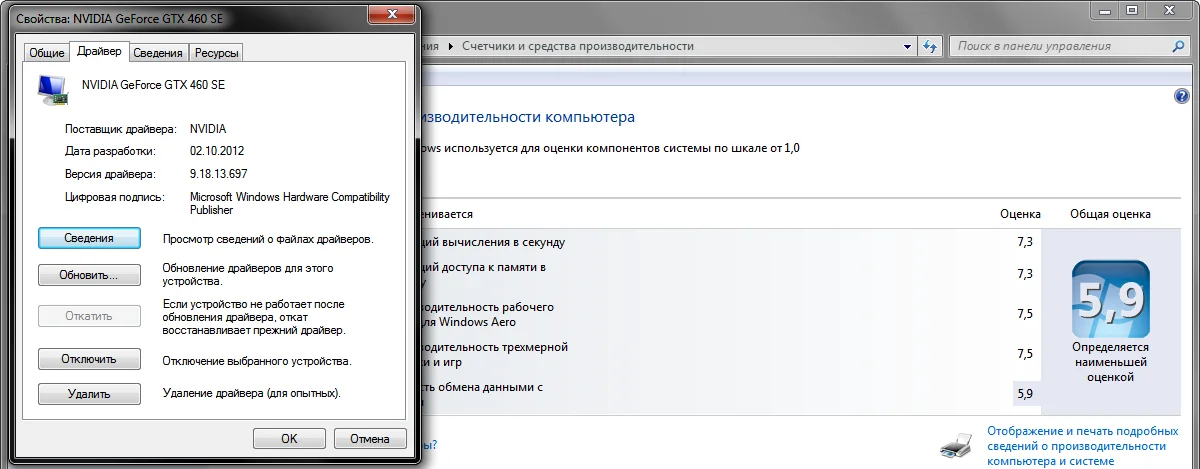Viewport: 1200px width, 469px height.
Task: Click the Общая оценка column header
Action: [x=1110, y=214]
